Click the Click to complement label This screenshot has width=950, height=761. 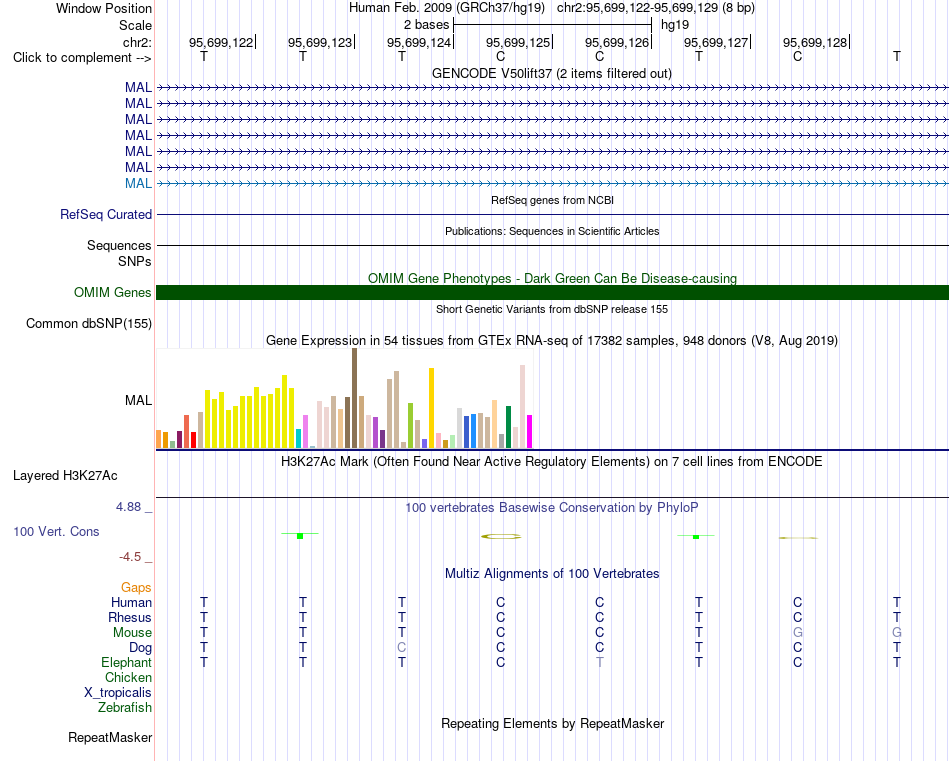[82, 58]
